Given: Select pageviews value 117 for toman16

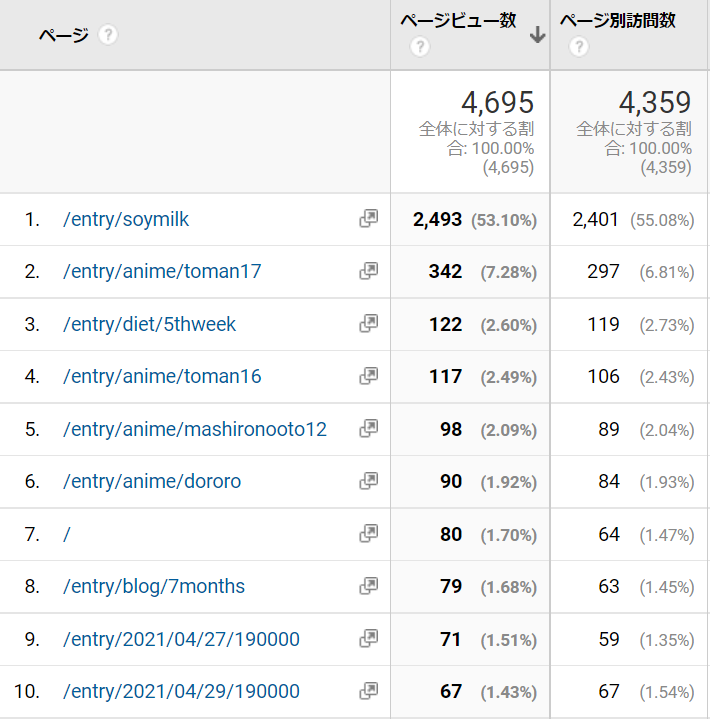Looking at the screenshot, I should [x=445, y=377].
